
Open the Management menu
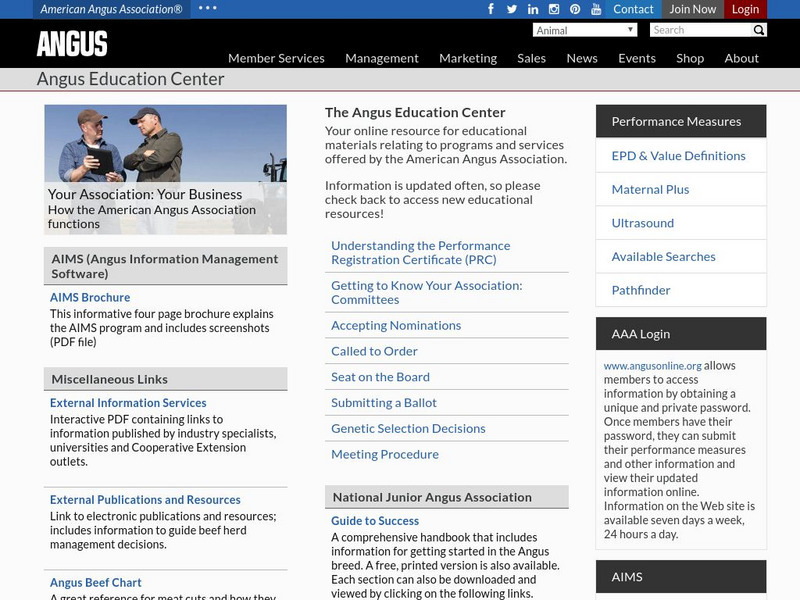pos(382,58)
